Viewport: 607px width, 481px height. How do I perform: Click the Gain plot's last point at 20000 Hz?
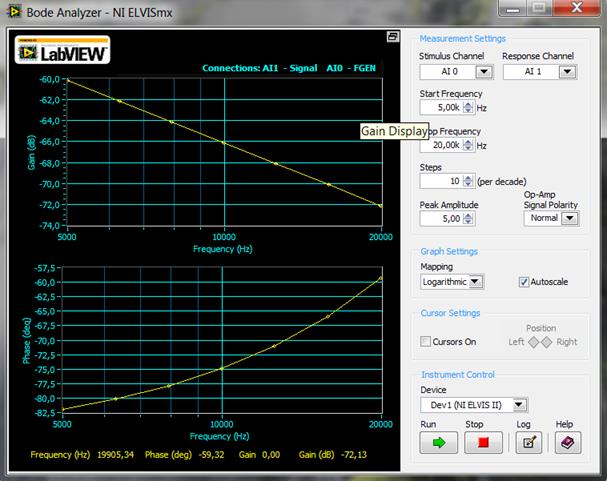380,206
